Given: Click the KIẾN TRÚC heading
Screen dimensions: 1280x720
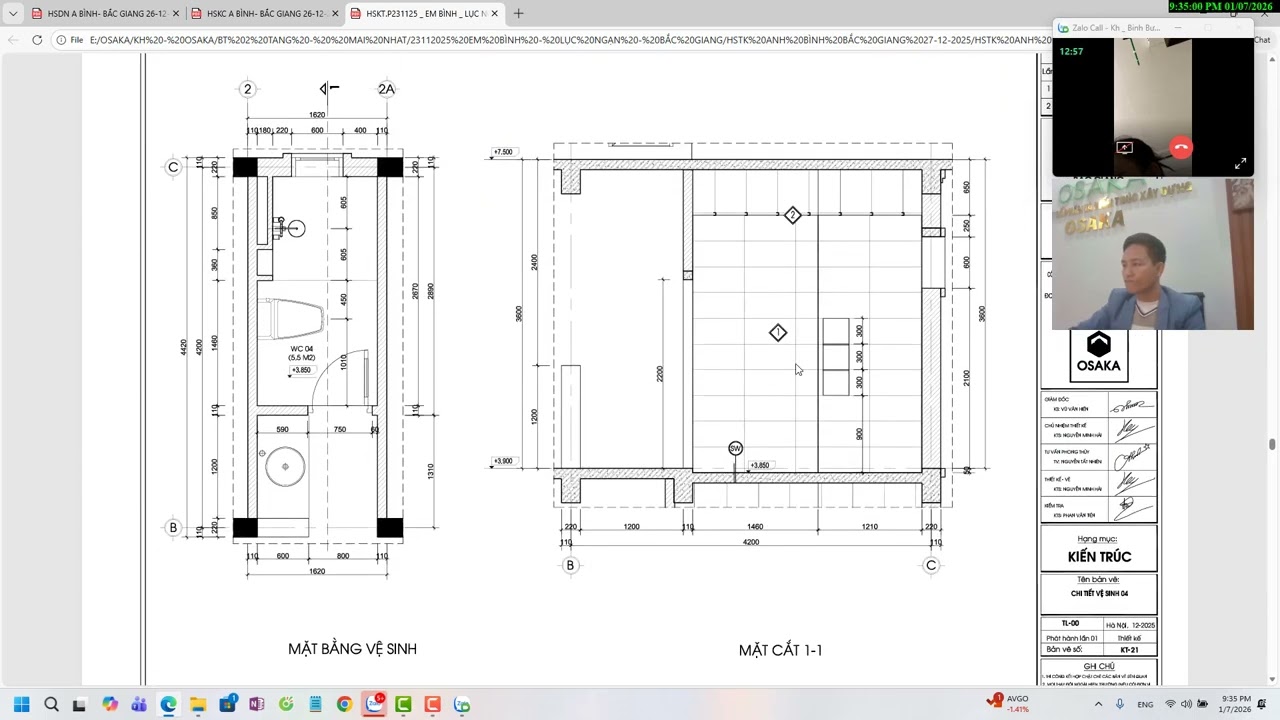Looking at the screenshot, I should tap(1099, 557).
